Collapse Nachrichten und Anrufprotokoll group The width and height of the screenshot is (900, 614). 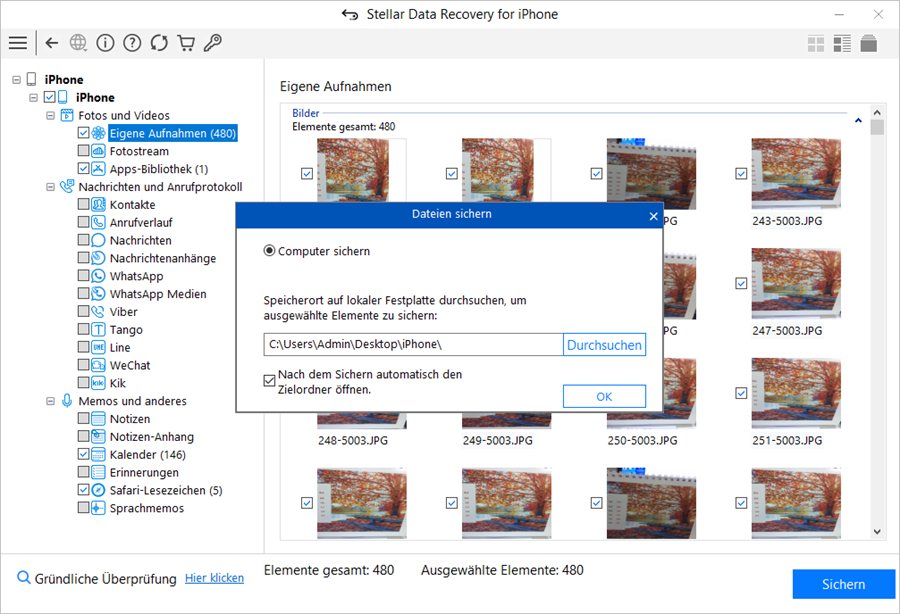[51, 187]
